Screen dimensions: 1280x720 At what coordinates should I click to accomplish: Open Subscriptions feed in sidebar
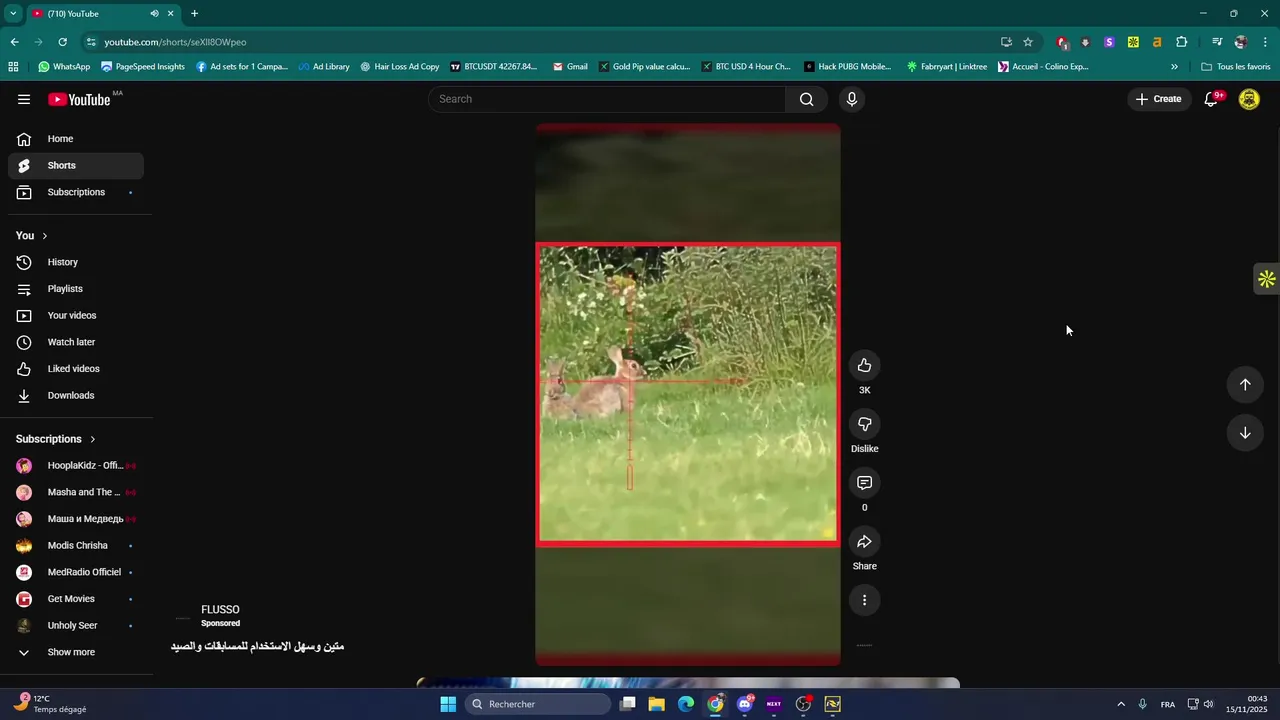point(76,192)
